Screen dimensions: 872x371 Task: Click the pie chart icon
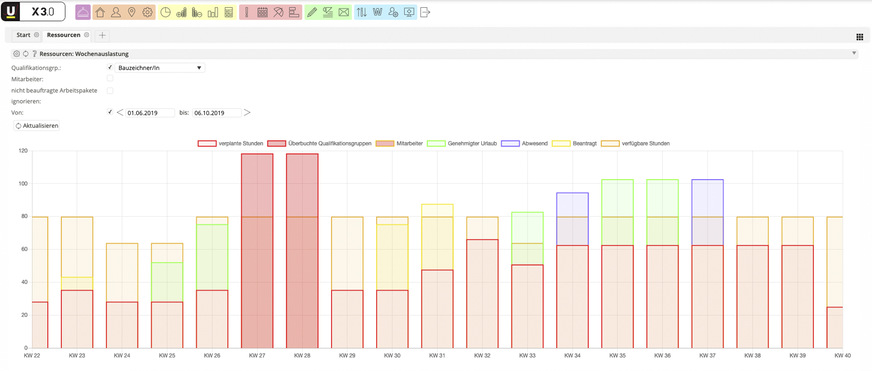166,12
